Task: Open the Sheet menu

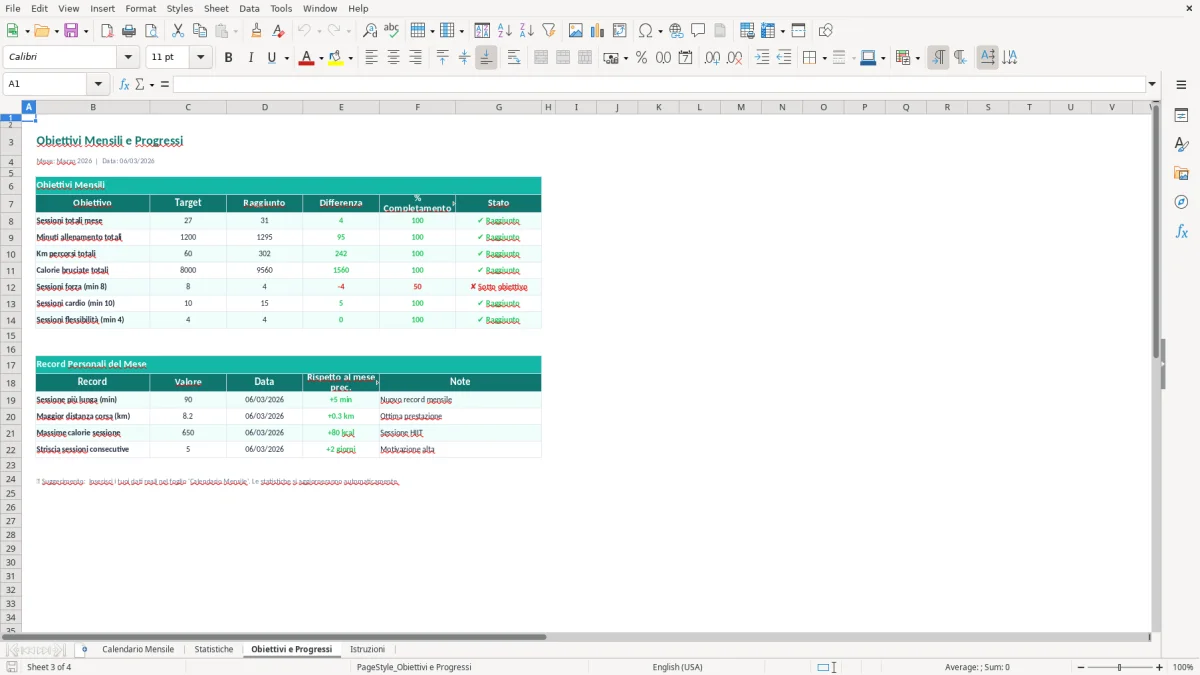Action: point(216,8)
